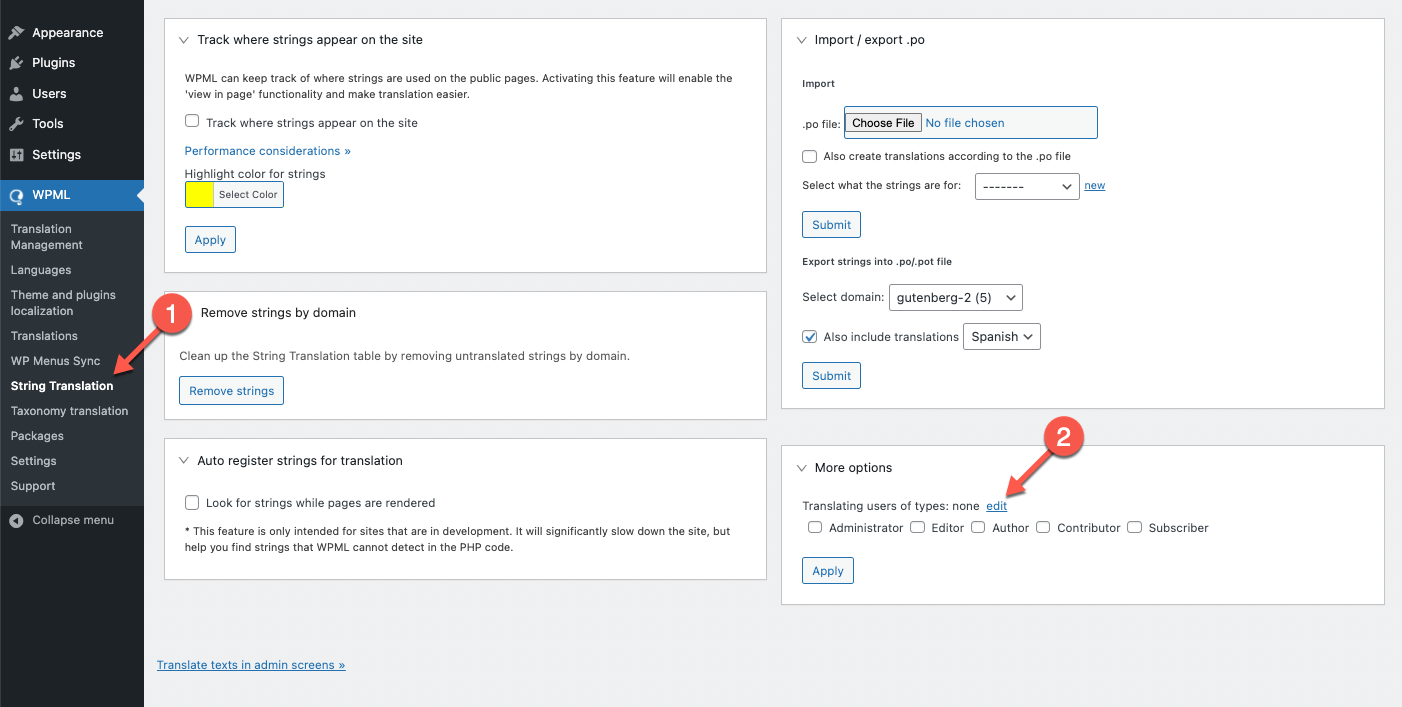Image resolution: width=1402 pixels, height=707 pixels.
Task: Open WPML Settings submenu item
Action: 33,461
